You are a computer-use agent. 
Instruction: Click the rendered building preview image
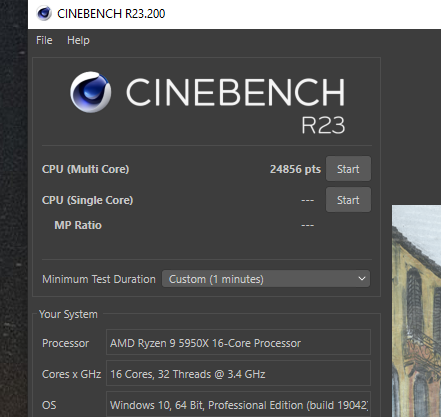click(416, 311)
